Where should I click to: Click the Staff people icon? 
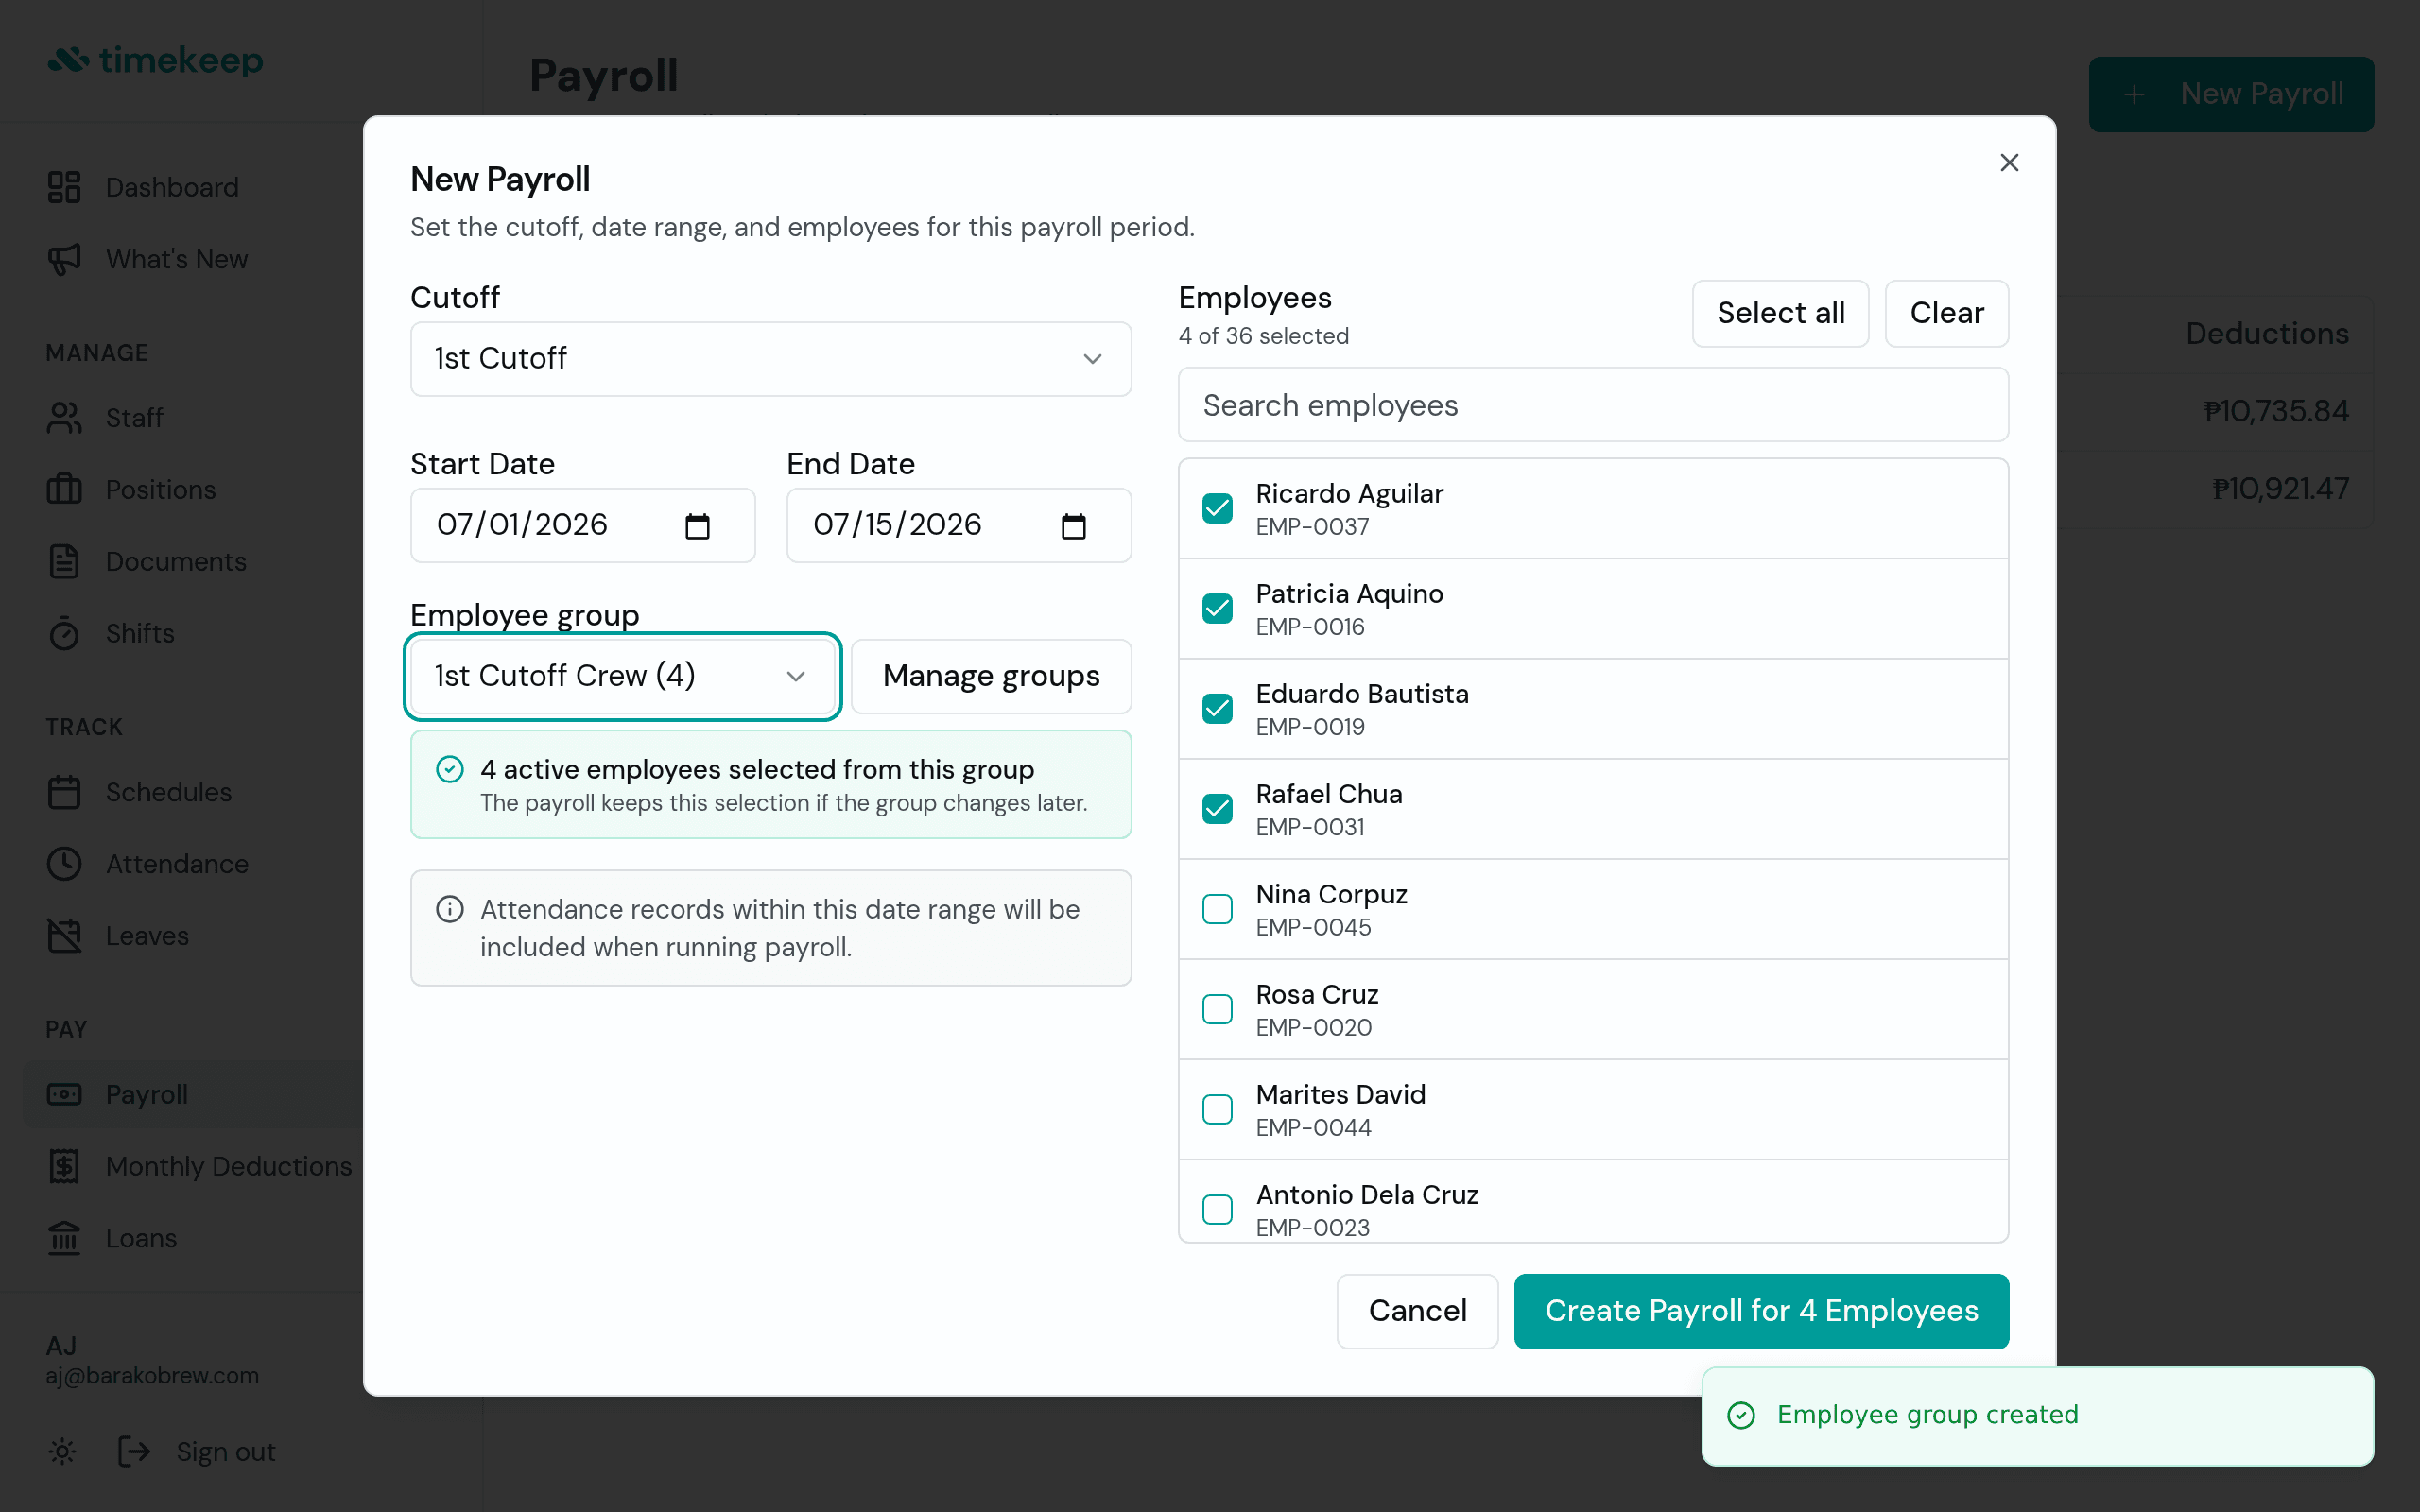(x=64, y=418)
